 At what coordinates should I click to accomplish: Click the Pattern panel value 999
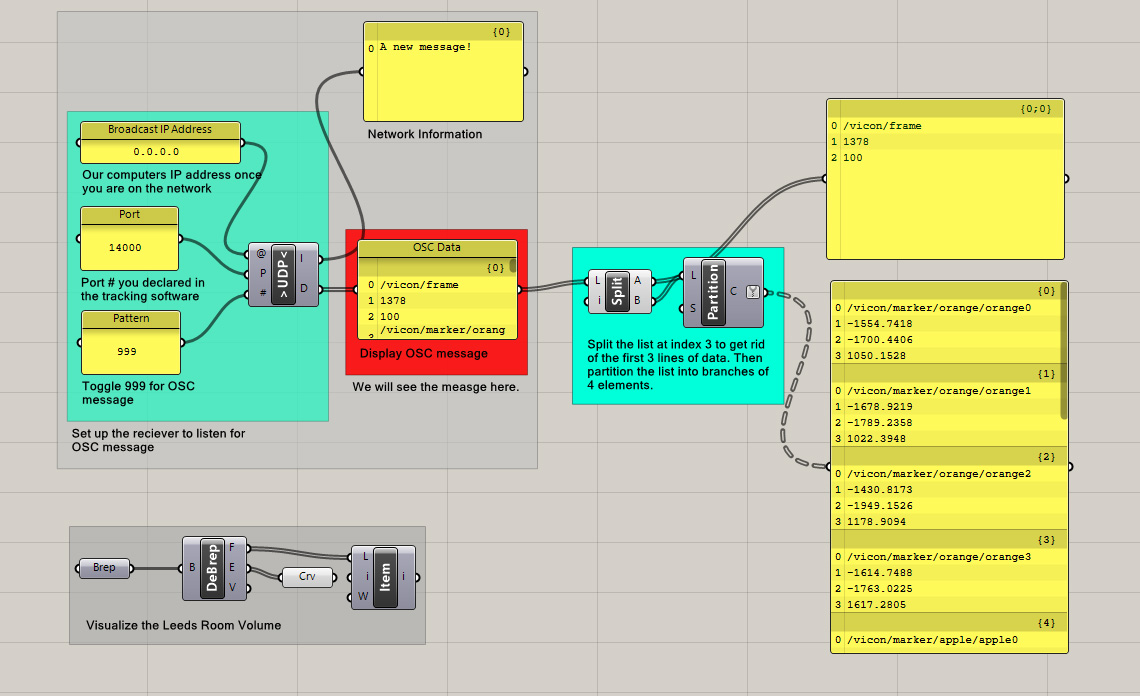[130, 351]
